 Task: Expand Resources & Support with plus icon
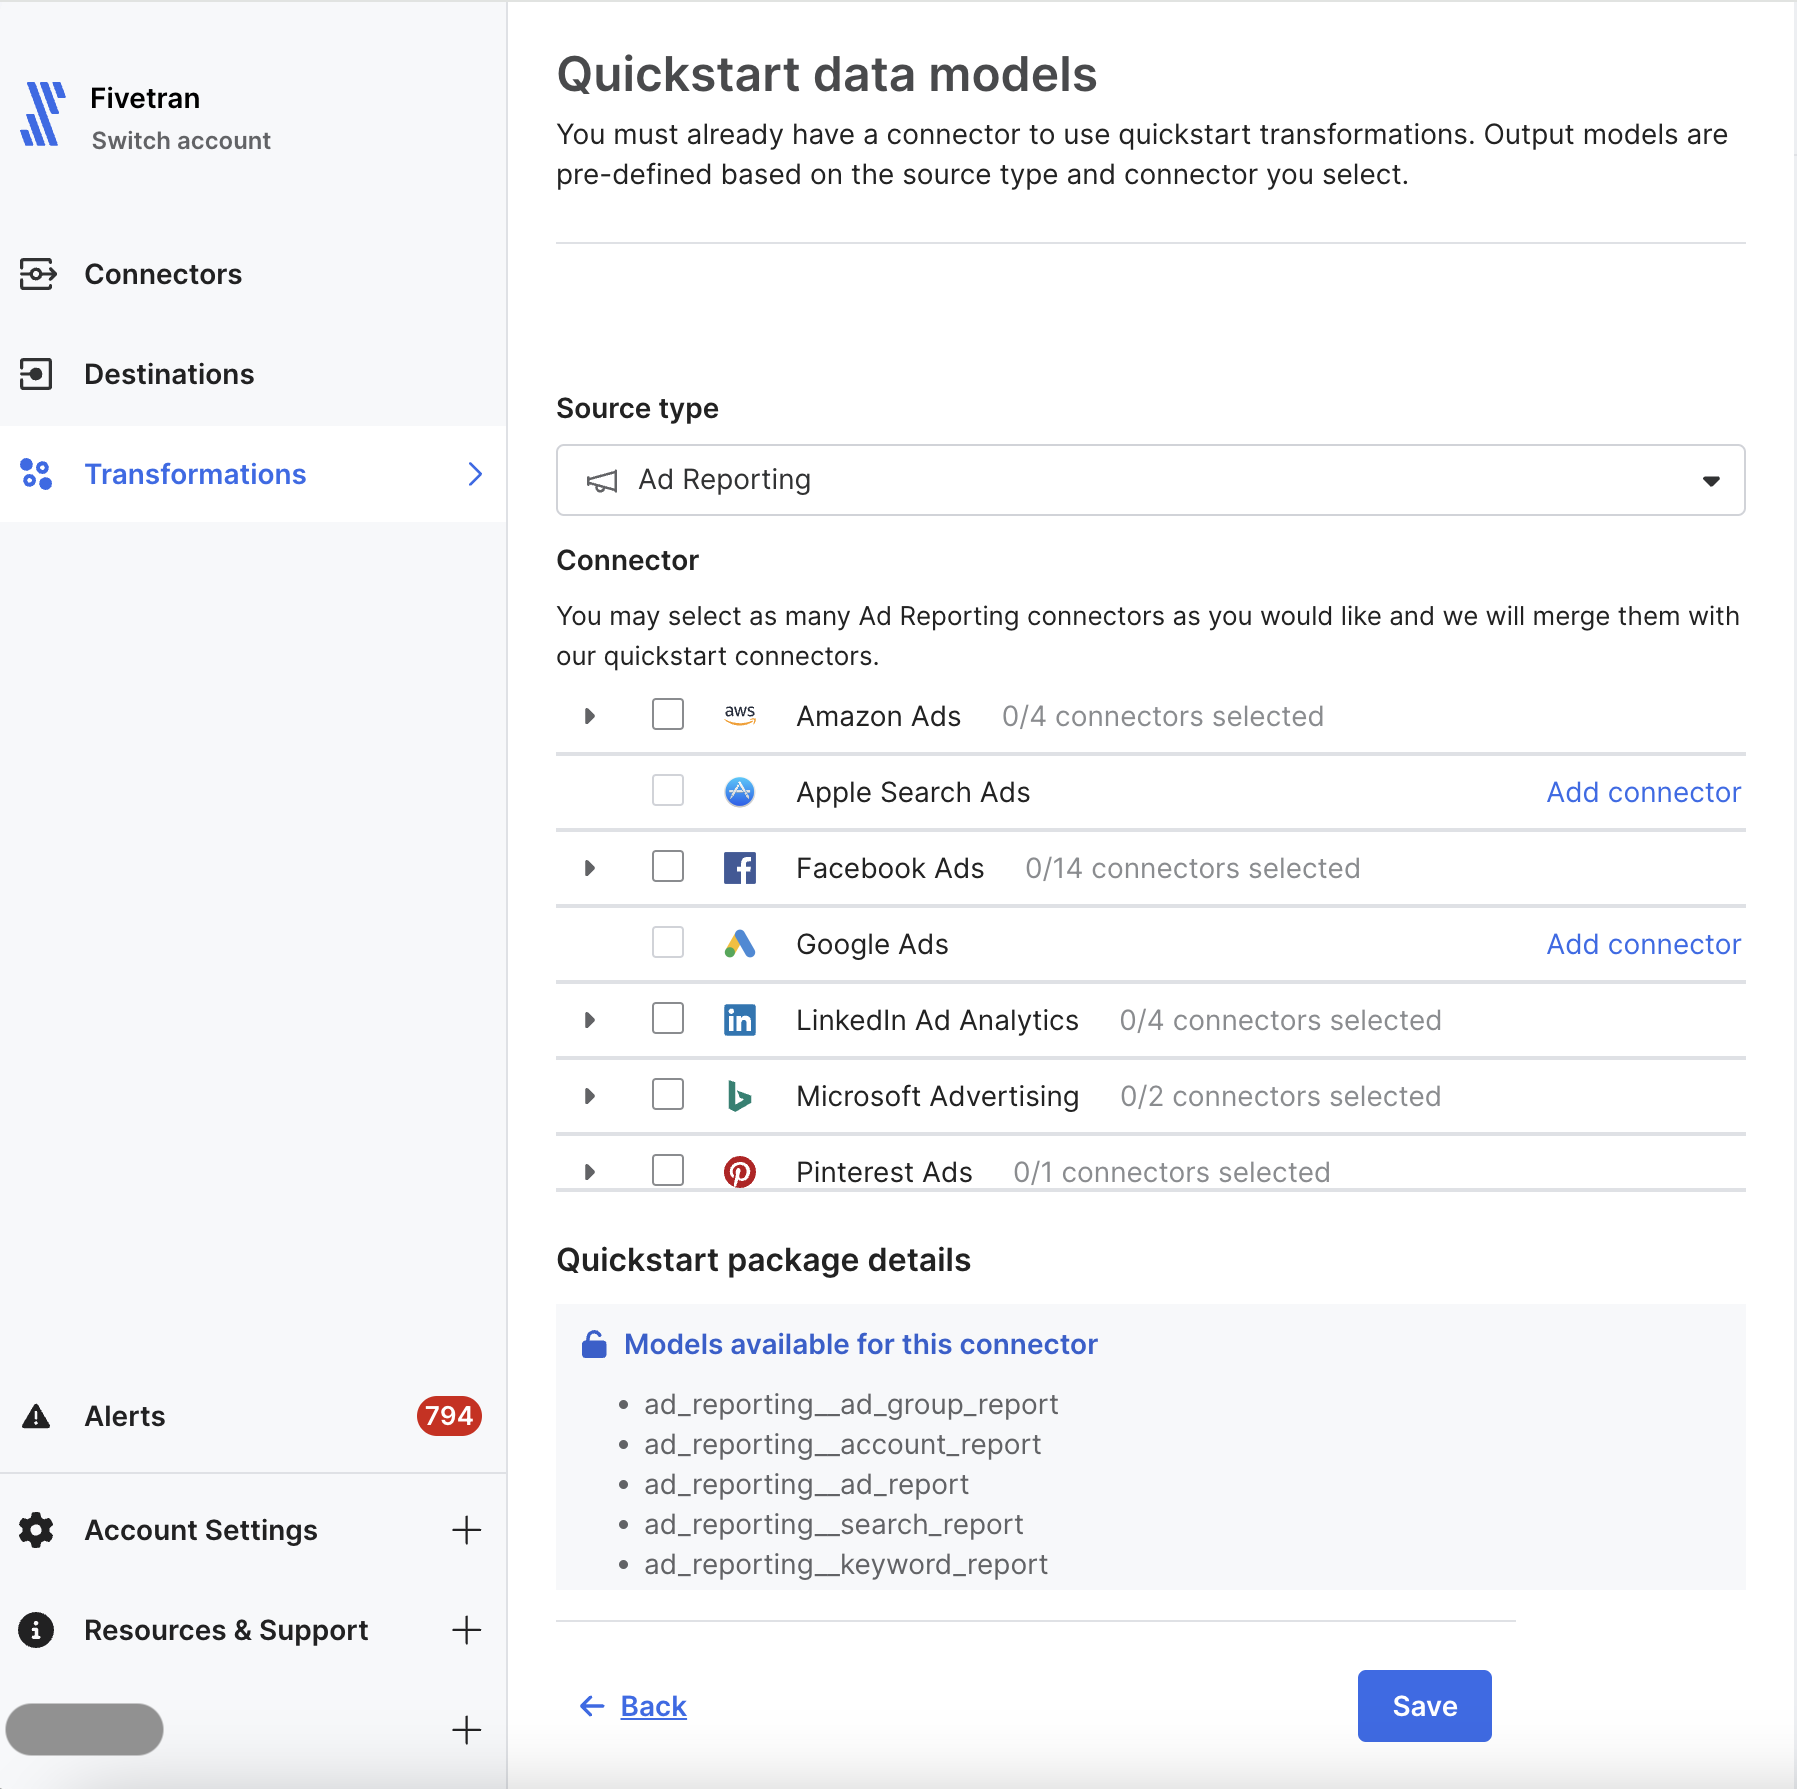point(466,1630)
